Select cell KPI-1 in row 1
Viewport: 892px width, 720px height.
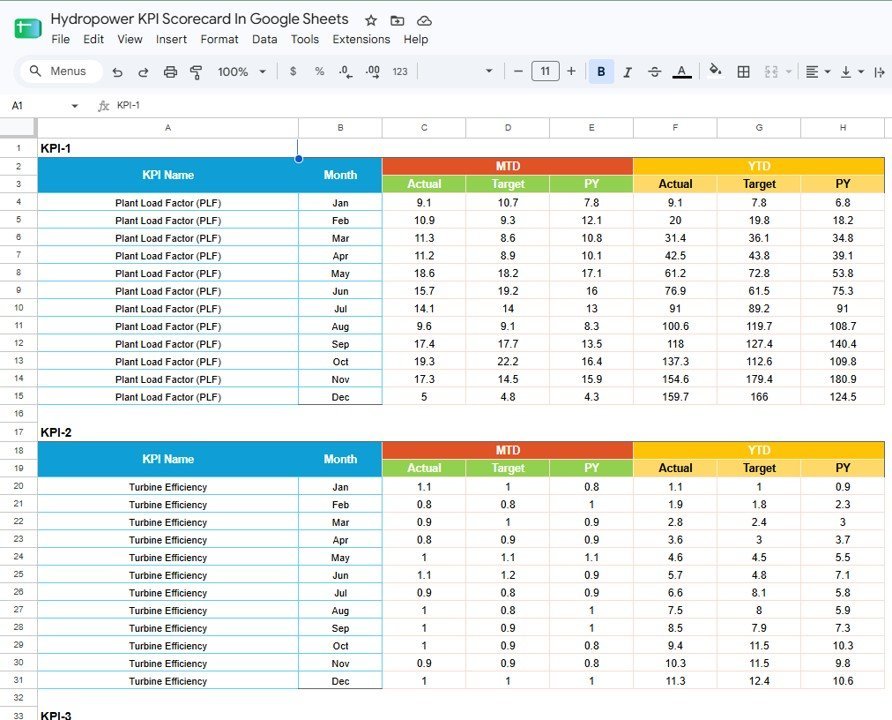pyautogui.click(x=168, y=148)
